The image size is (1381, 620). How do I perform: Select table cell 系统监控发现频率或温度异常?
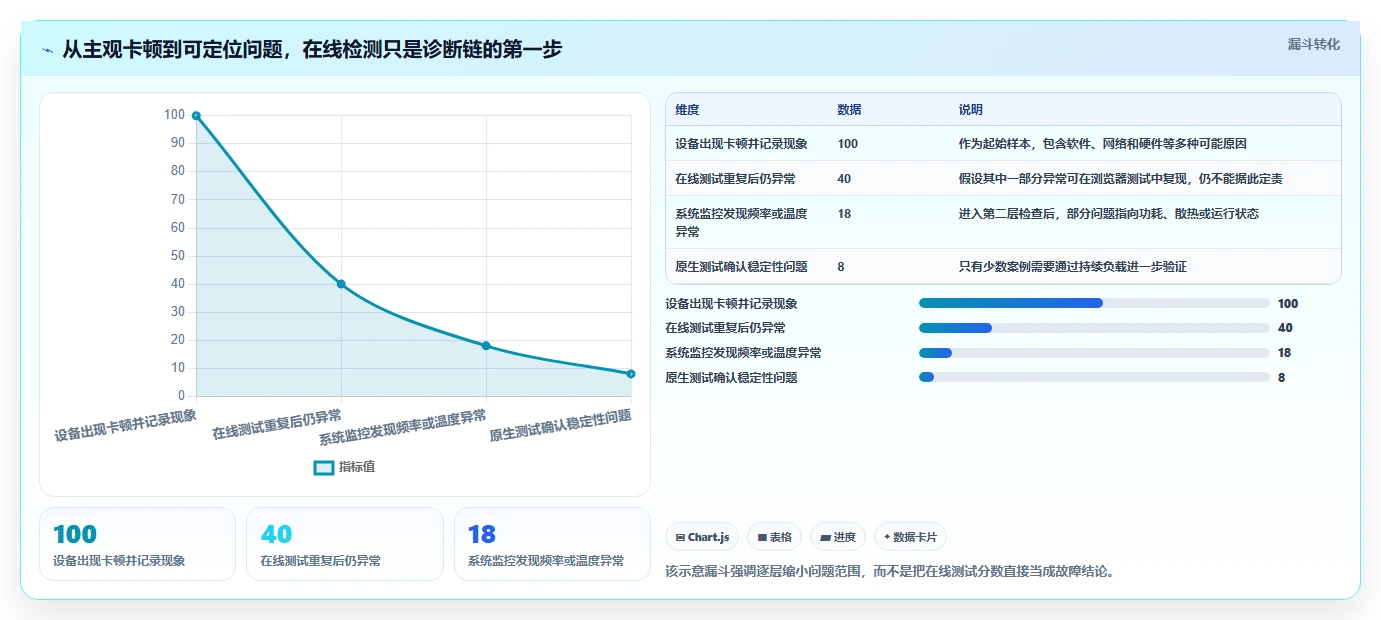coord(741,222)
